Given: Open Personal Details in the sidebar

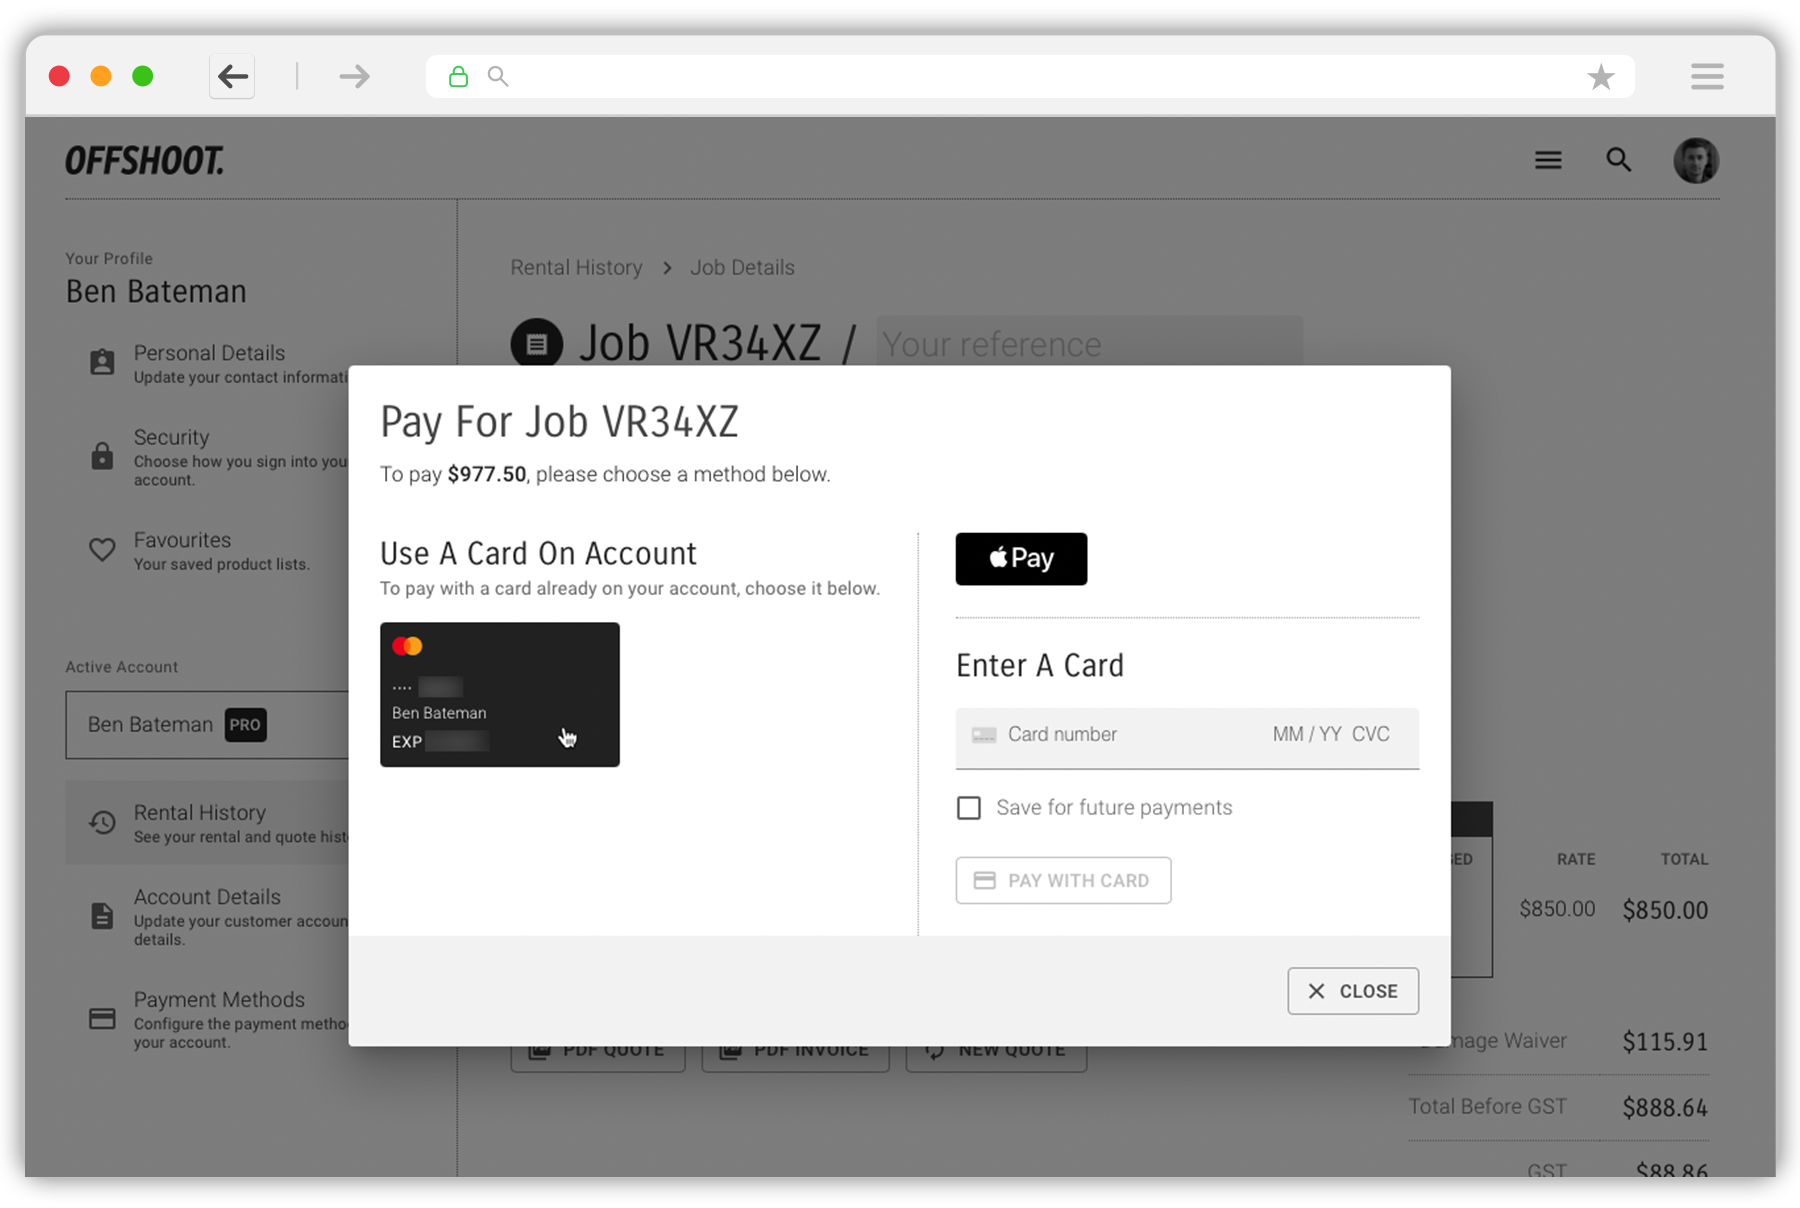Looking at the screenshot, I should pyautogui.click(x=208, y=364).
